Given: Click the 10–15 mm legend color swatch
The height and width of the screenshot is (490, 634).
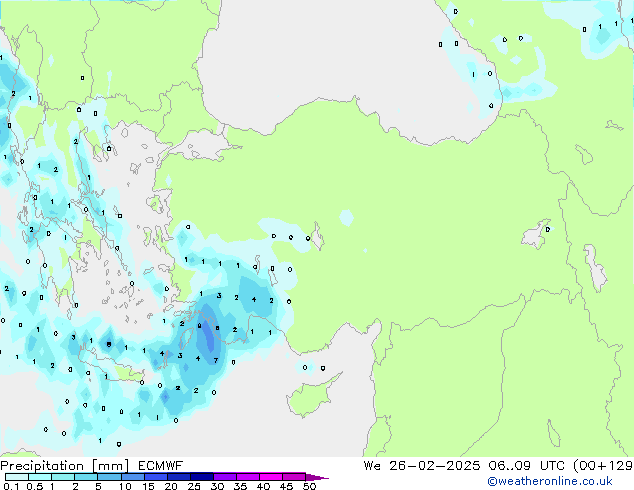Looking at the screenshot, I should click(132, 477).
